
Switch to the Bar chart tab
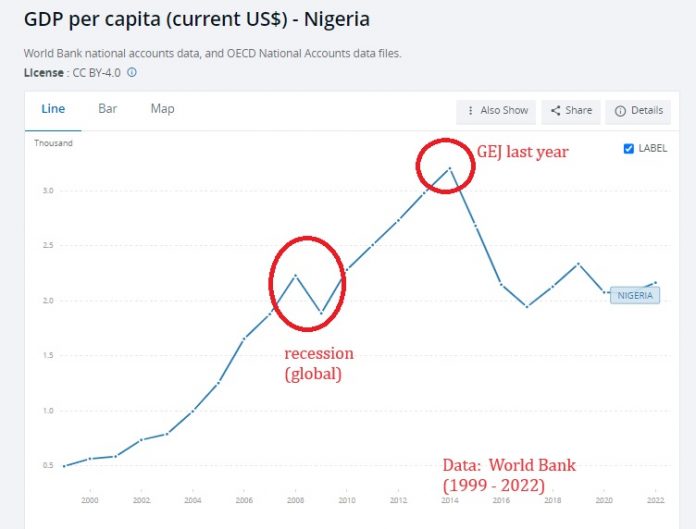[x=106, y=108]
